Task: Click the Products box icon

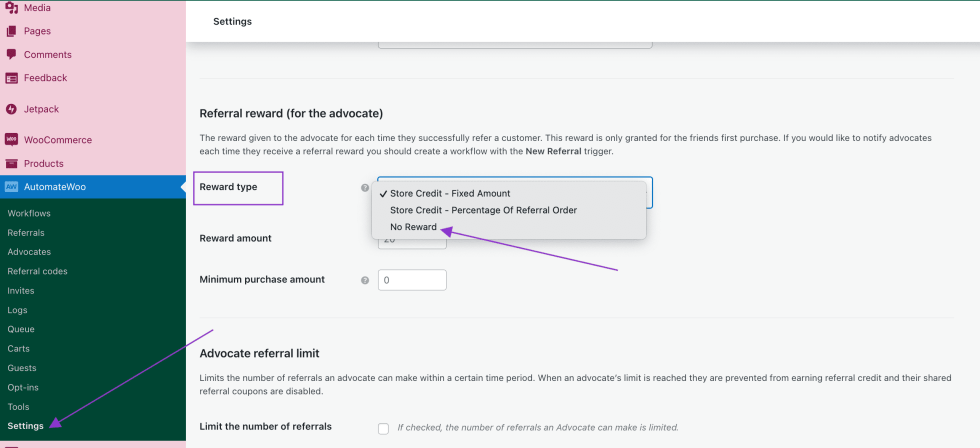Action: pos(12,163)
